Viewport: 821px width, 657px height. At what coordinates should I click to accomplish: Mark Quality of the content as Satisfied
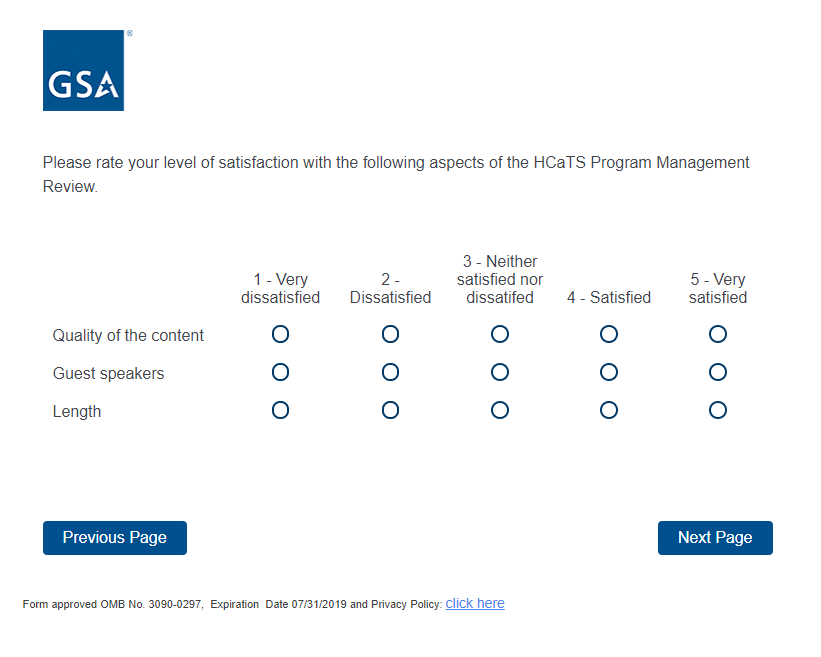tap(609, 334)
